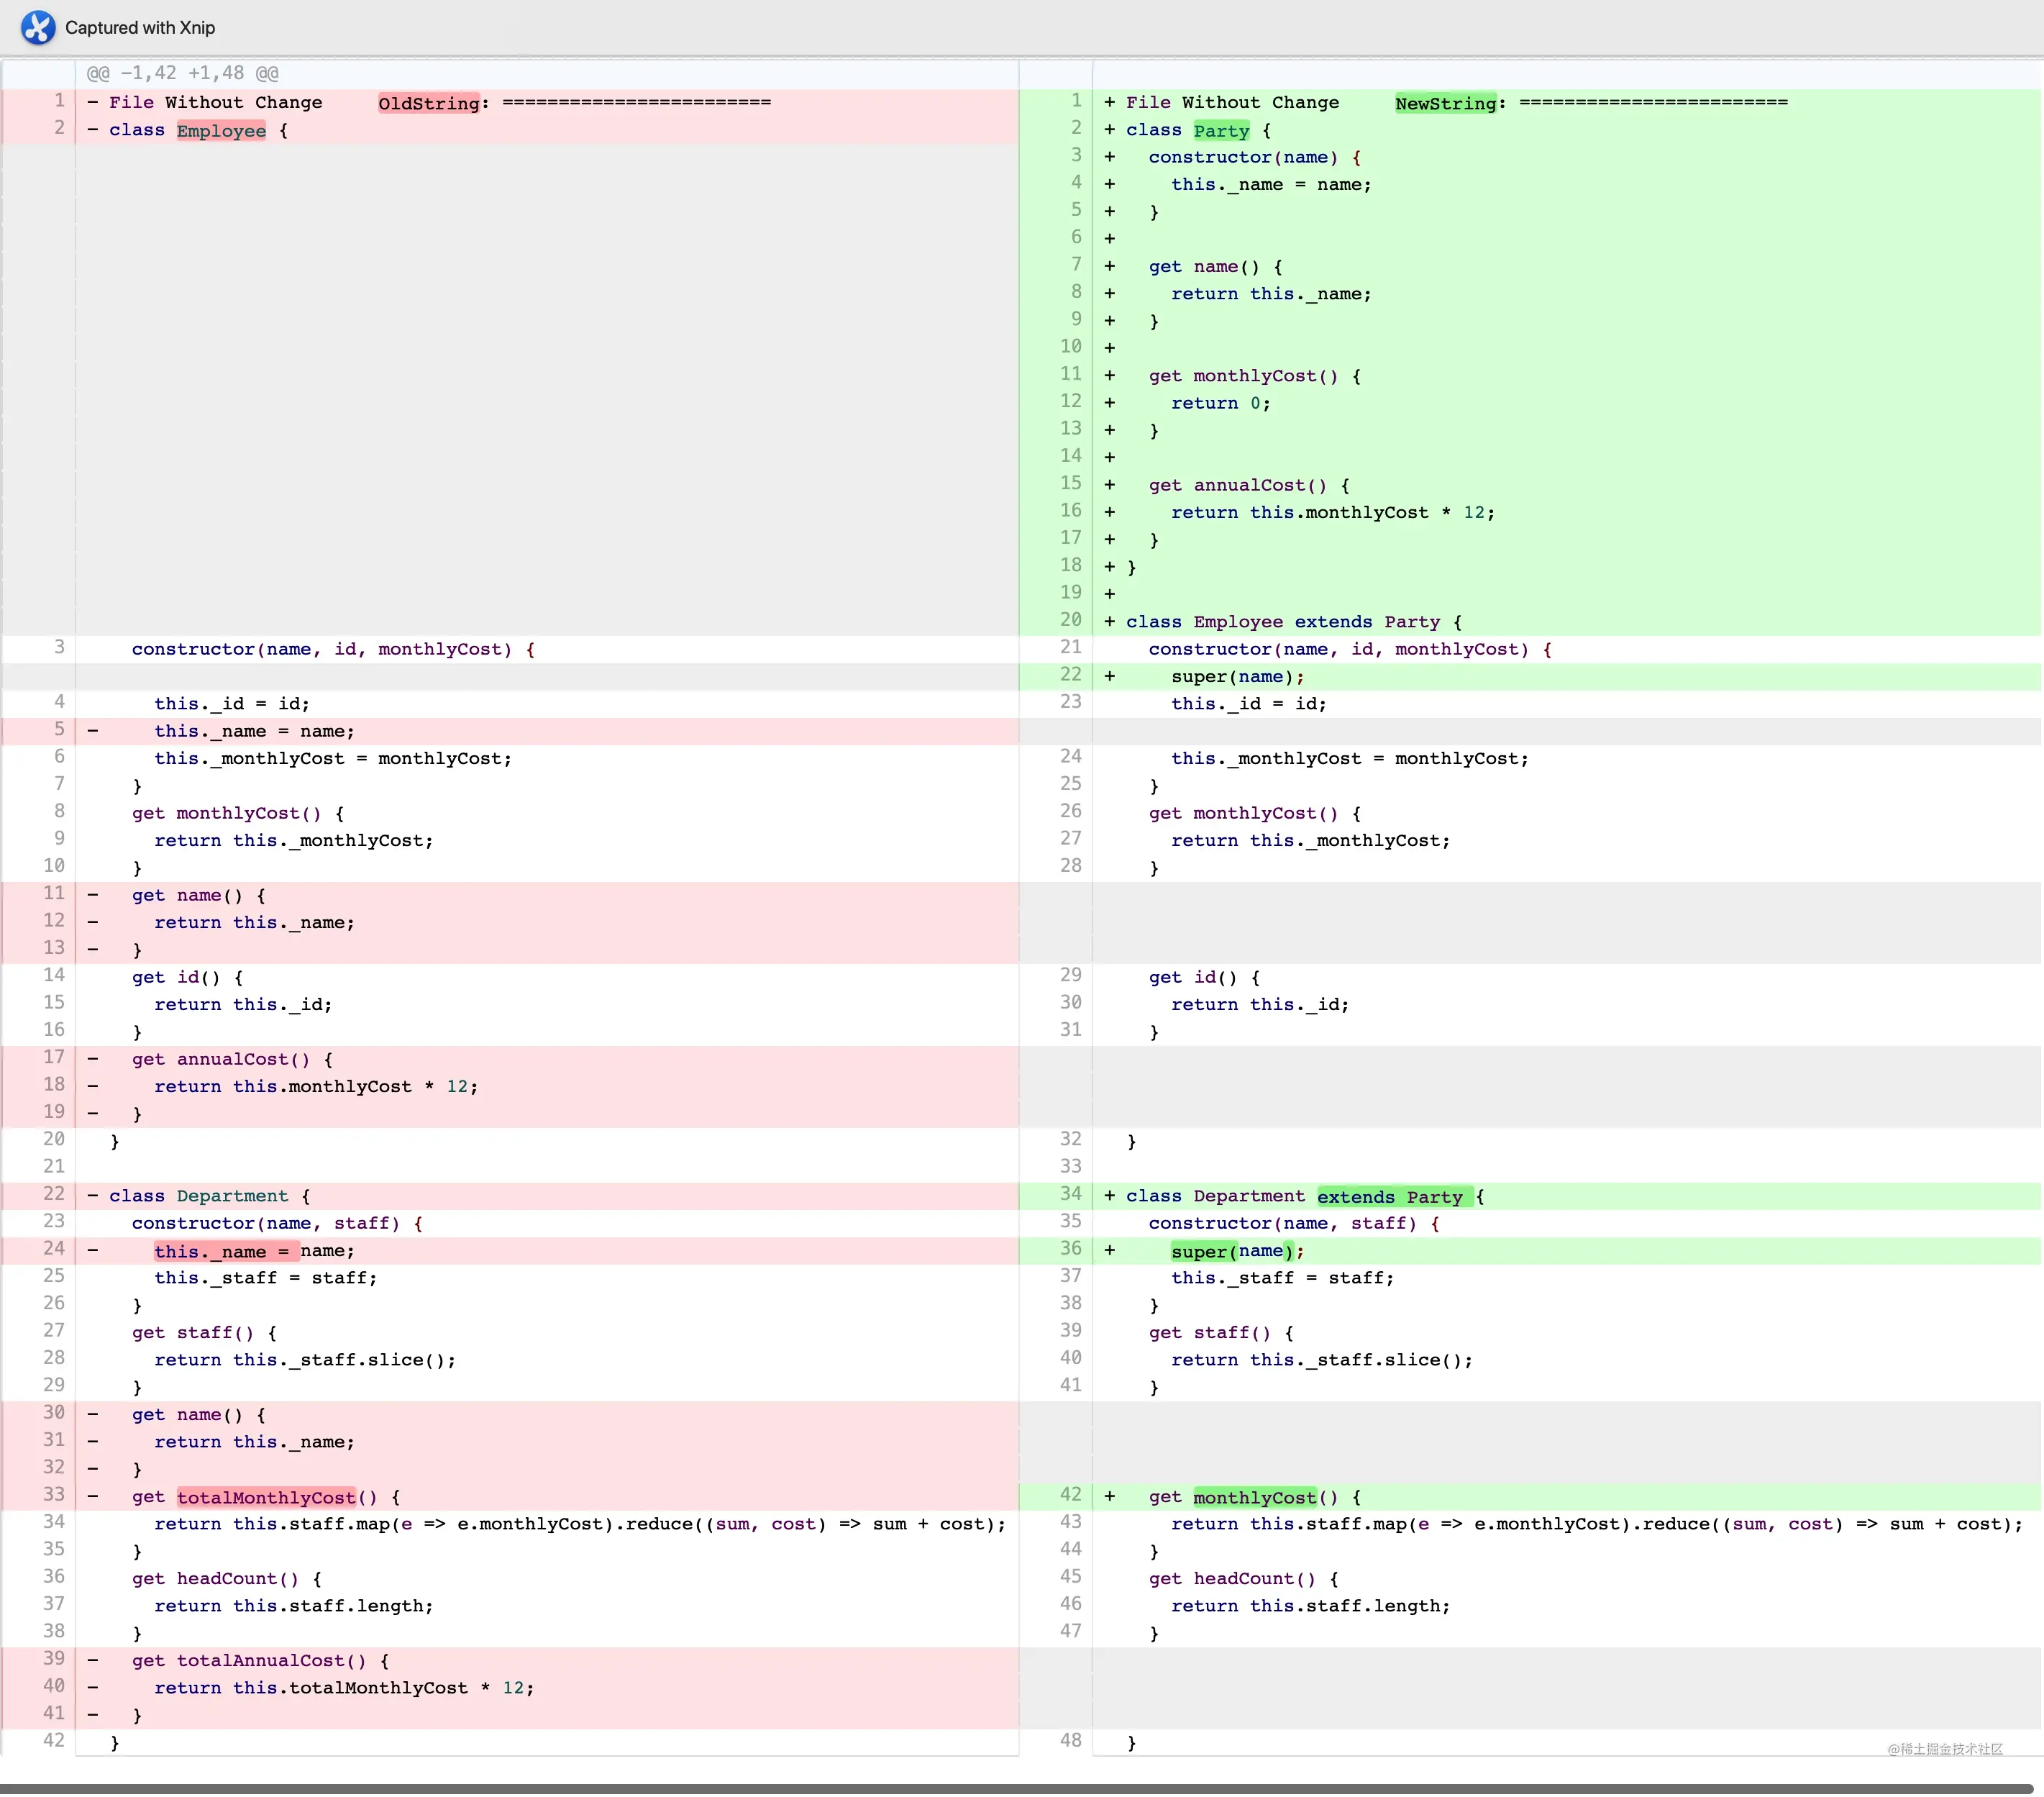This screenshot has width=2044, height=1797.
Task: Click the plus marker on 'super(name);' line 22
Action: coord(1109,677)
